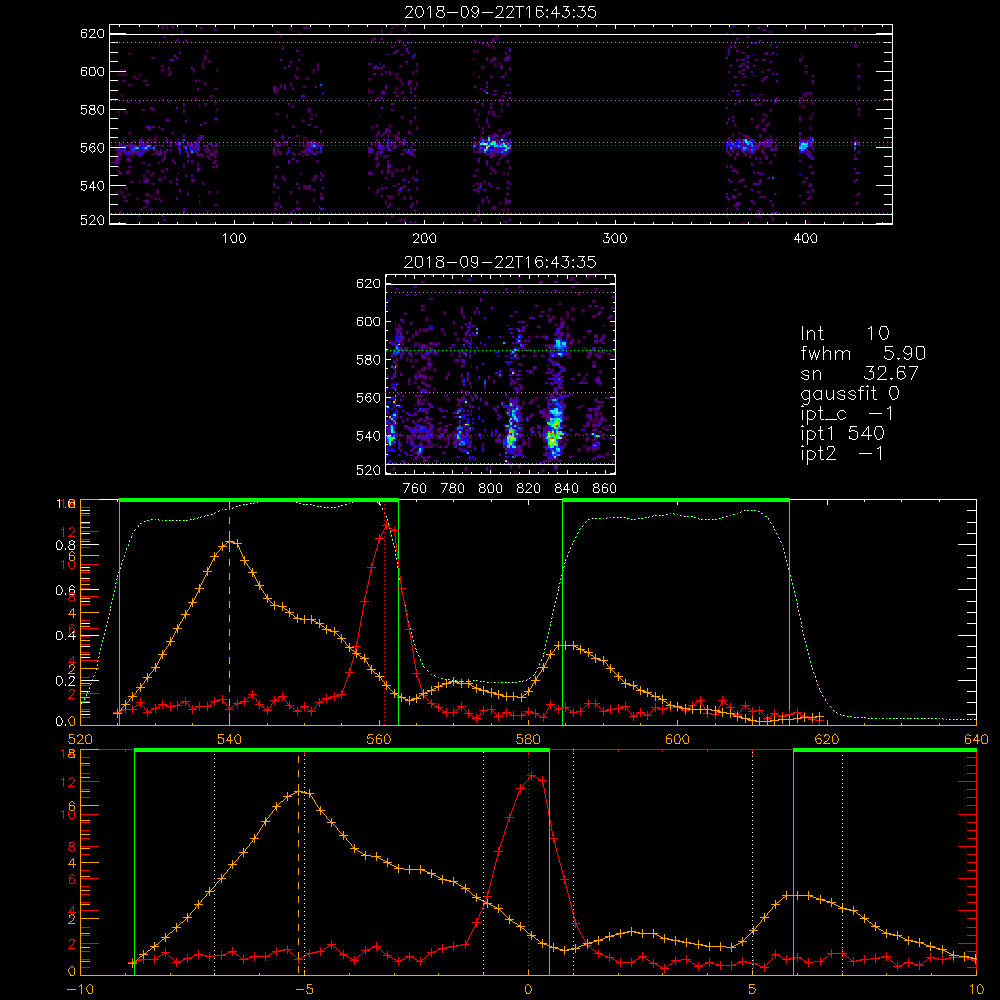Click x-axis label 840 under the middle image
The height and width of the screenshot is (1000, 1000).
[566, 489]
